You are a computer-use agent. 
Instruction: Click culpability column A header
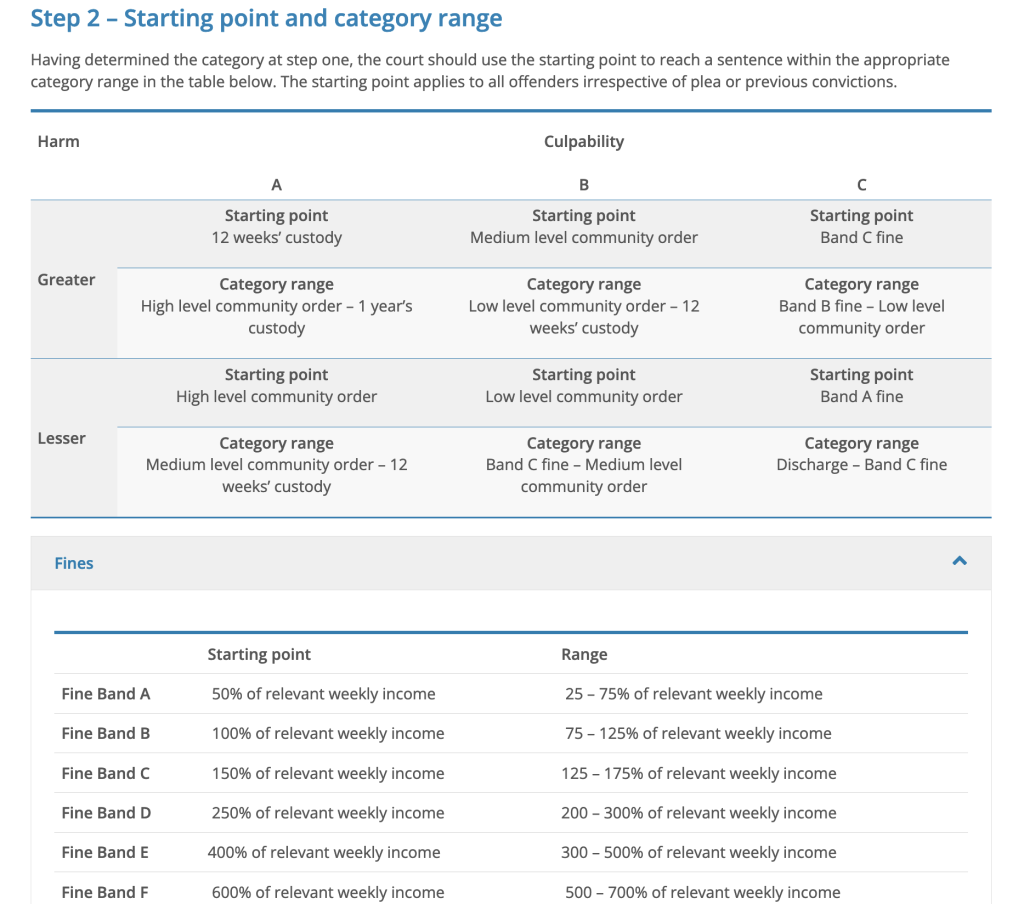pos(276,184)
